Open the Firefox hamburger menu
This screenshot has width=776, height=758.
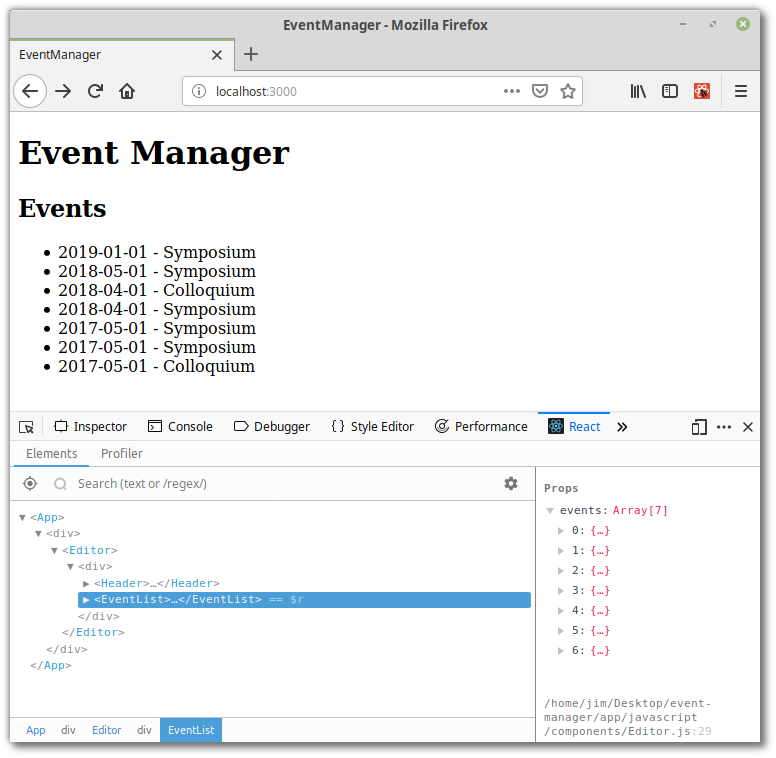(x=740, y=91)
